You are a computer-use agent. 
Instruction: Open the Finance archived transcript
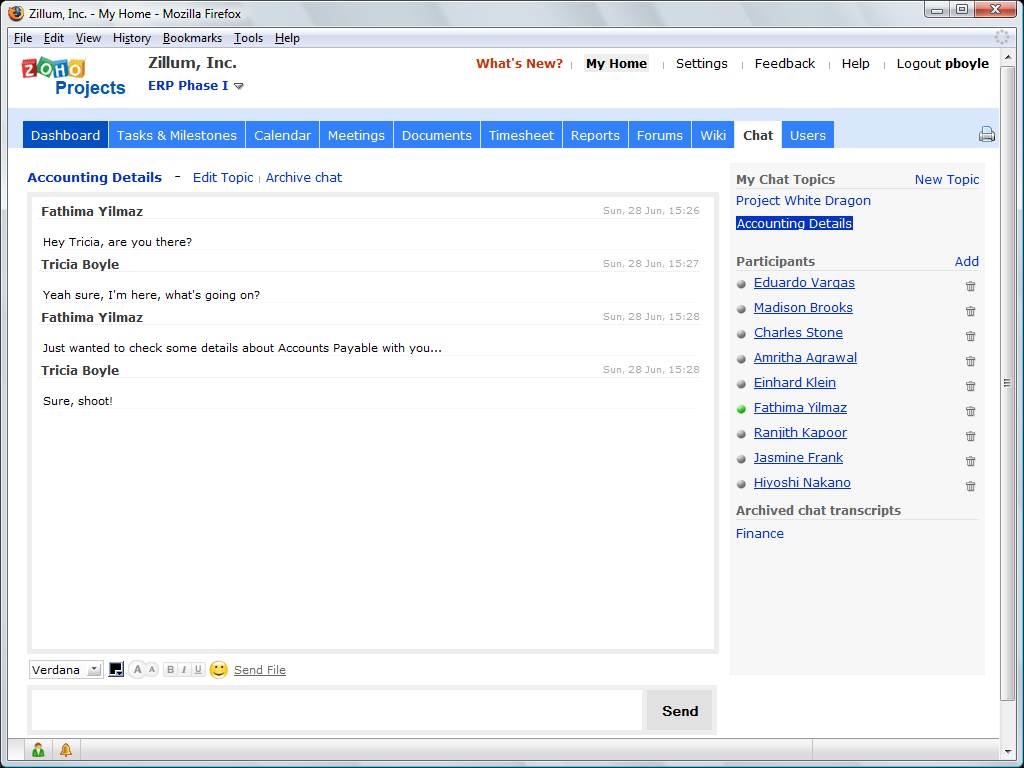(759, 533)
